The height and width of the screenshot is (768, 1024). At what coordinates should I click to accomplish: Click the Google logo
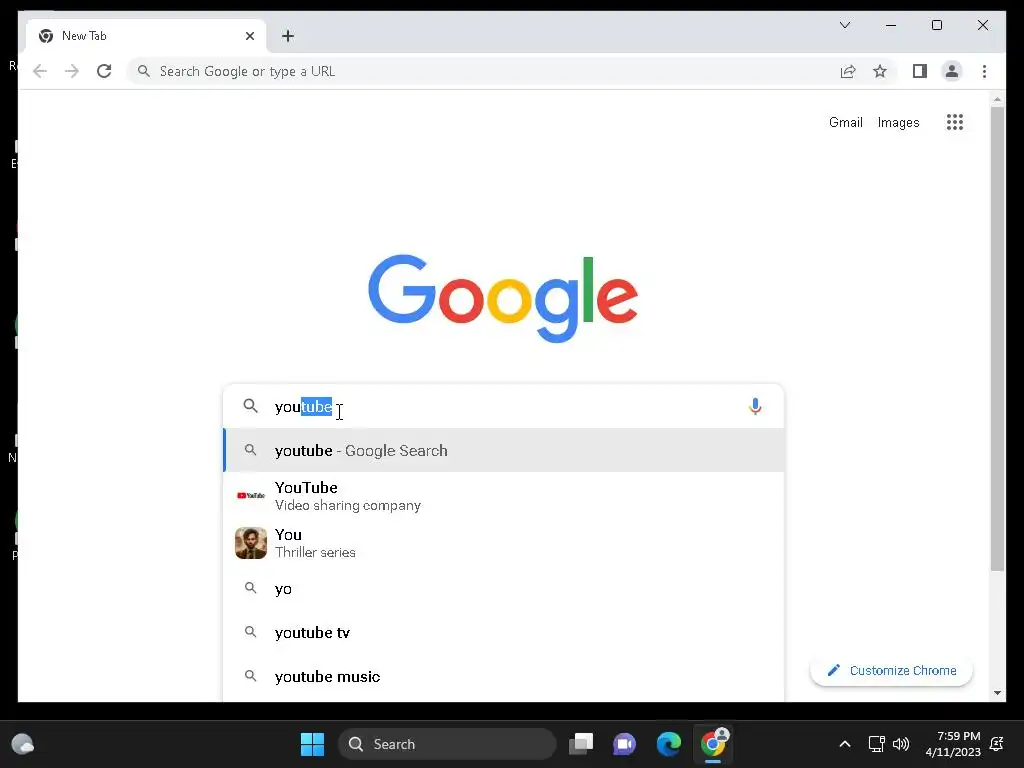[503, 298]
